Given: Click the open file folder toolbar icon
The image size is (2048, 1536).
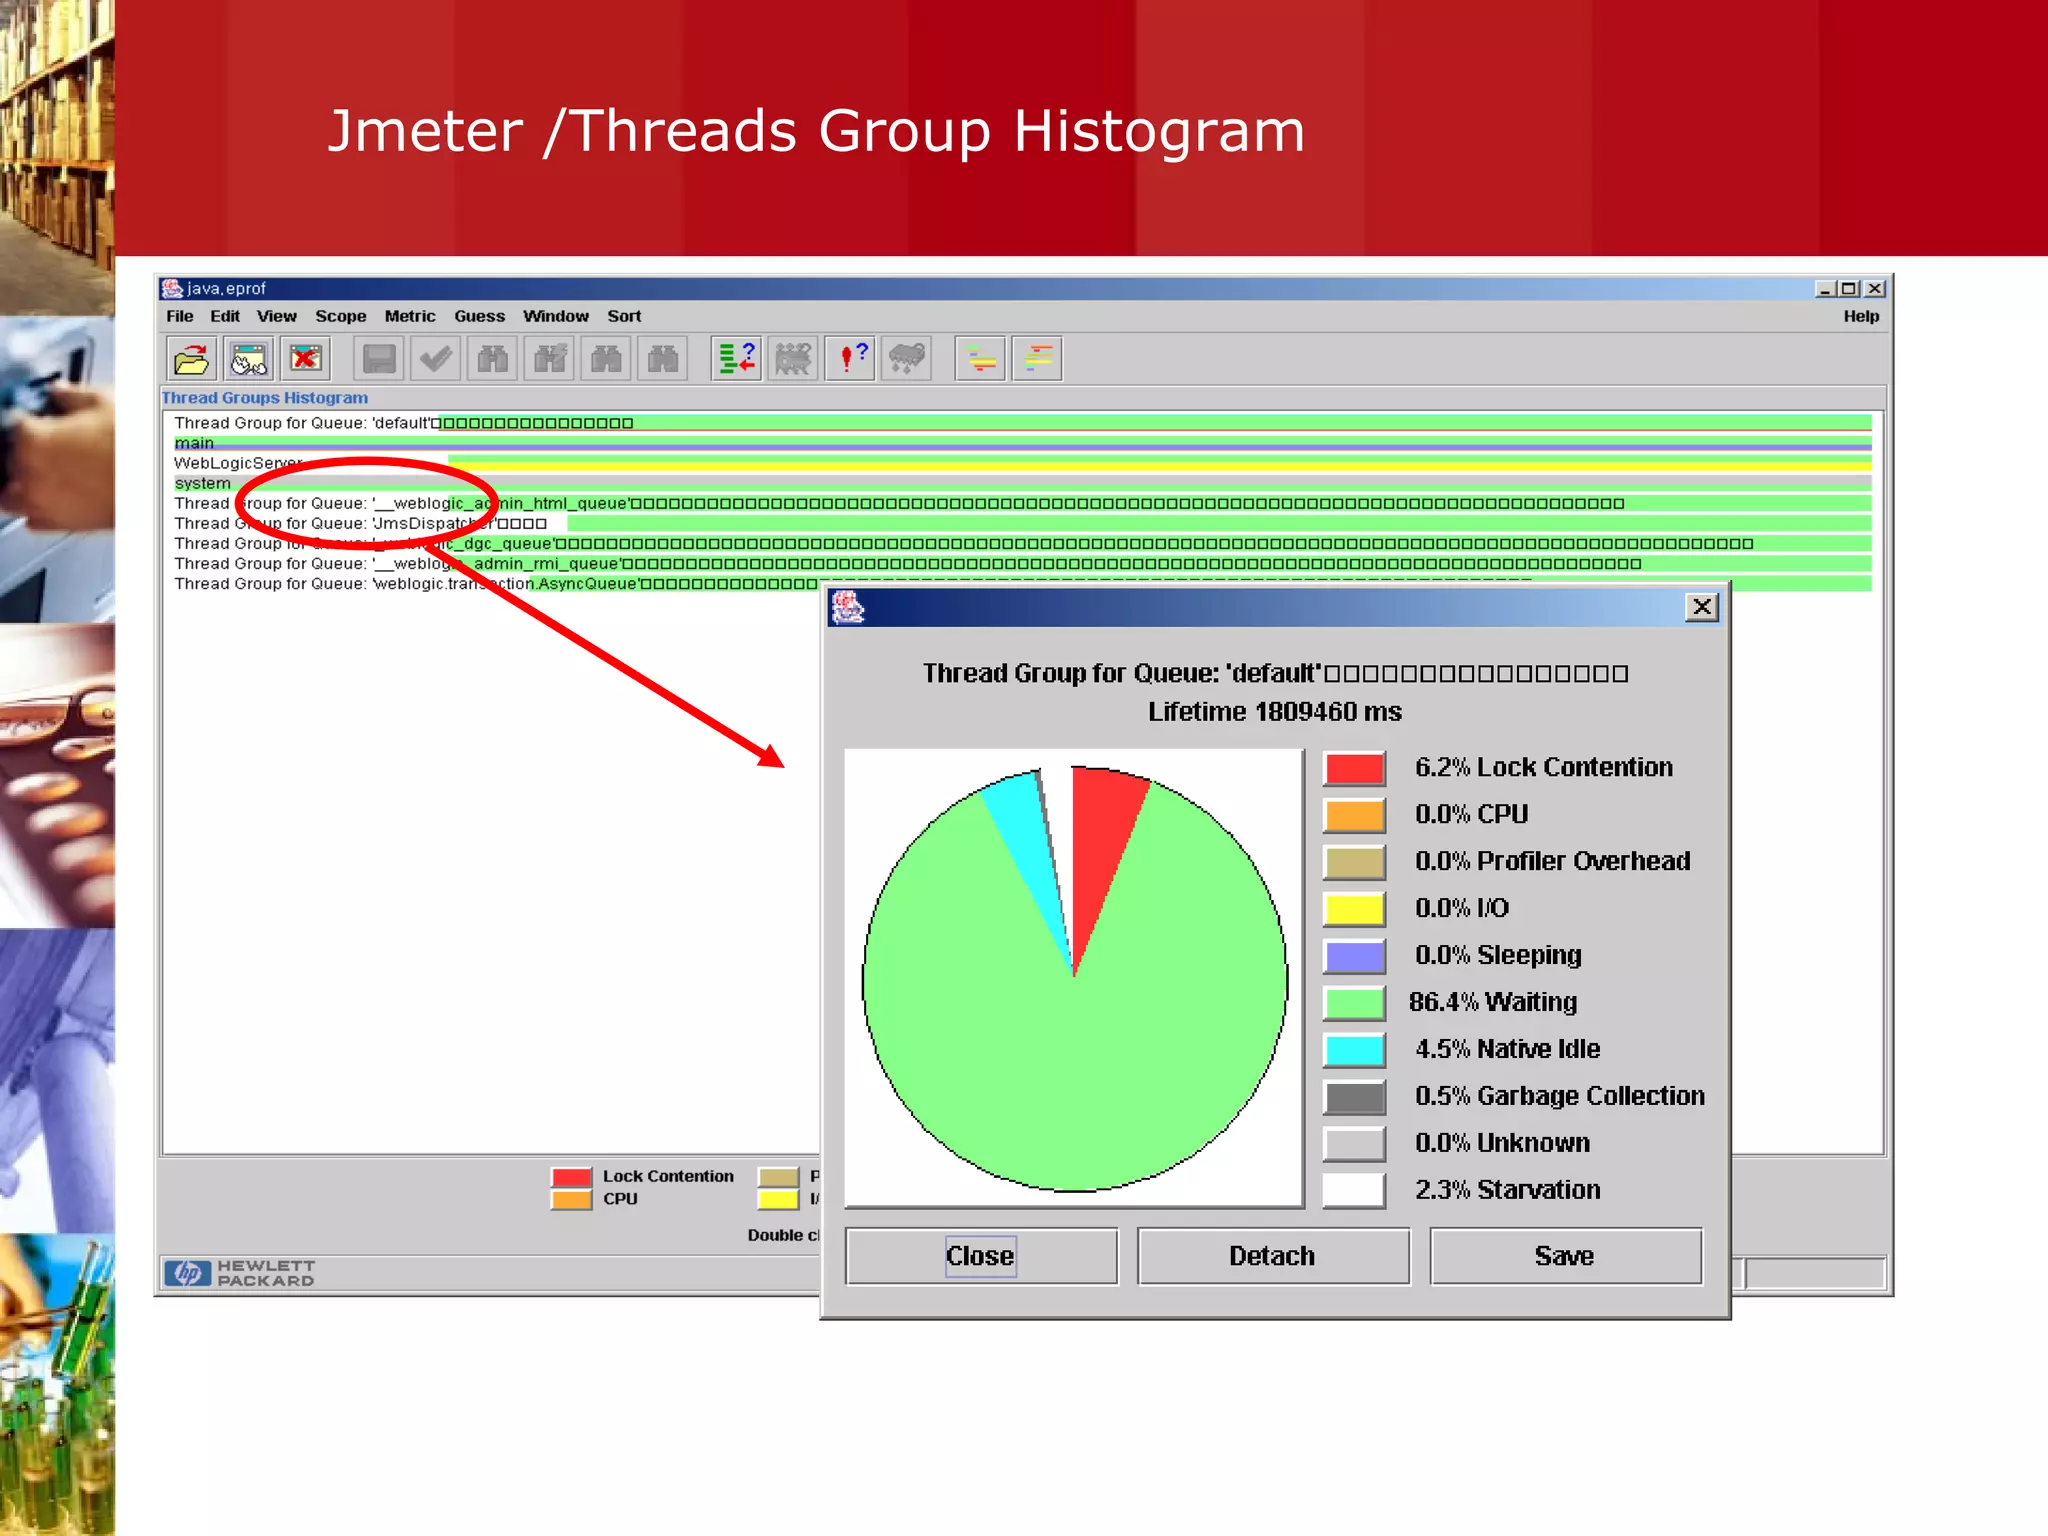Looking at the screenshot, I should pos(191,358).
